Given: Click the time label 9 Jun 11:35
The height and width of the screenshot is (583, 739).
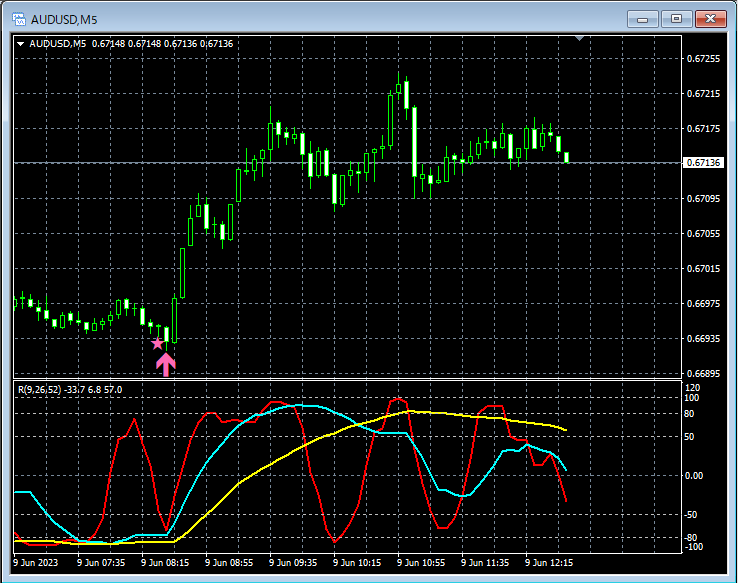Looking at the screenshot, I should tap(485, 563).
